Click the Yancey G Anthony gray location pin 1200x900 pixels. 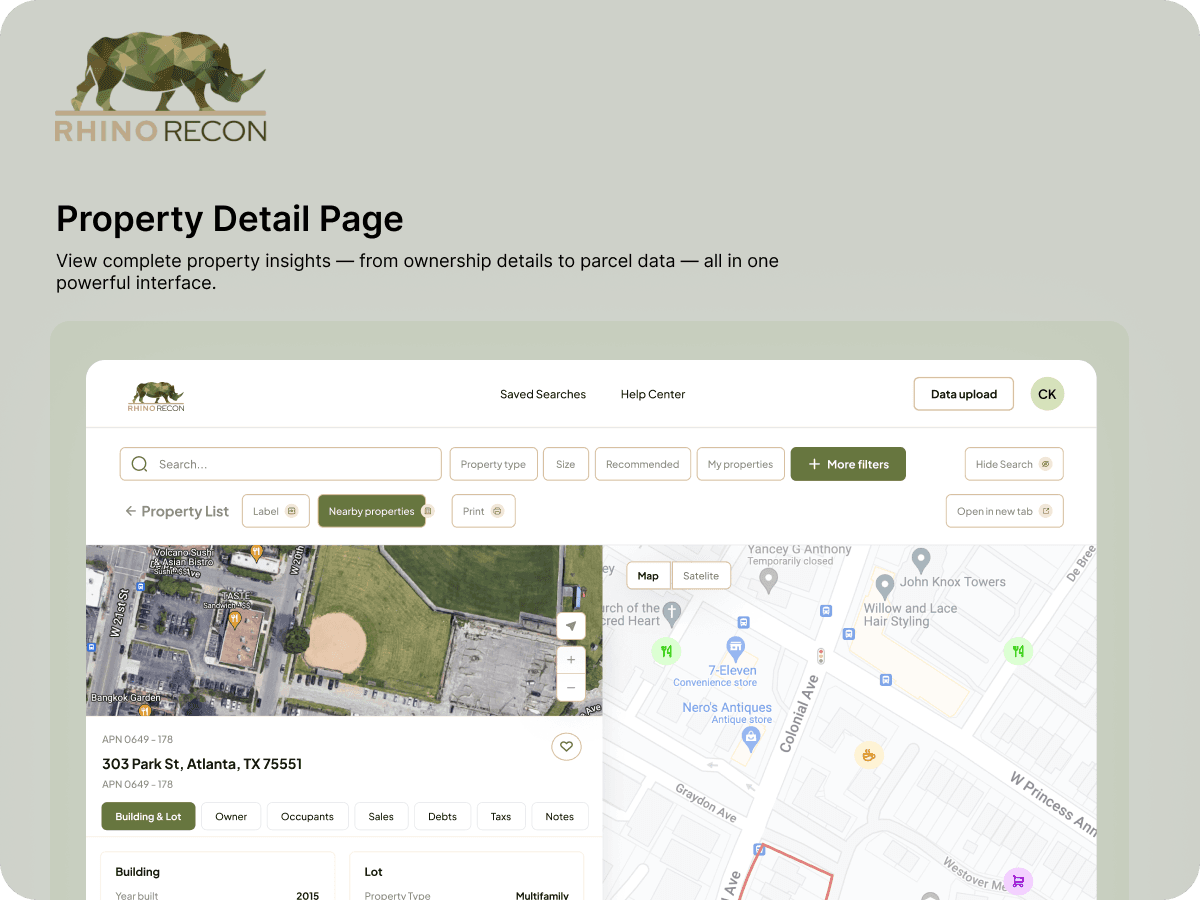[767, 580]
